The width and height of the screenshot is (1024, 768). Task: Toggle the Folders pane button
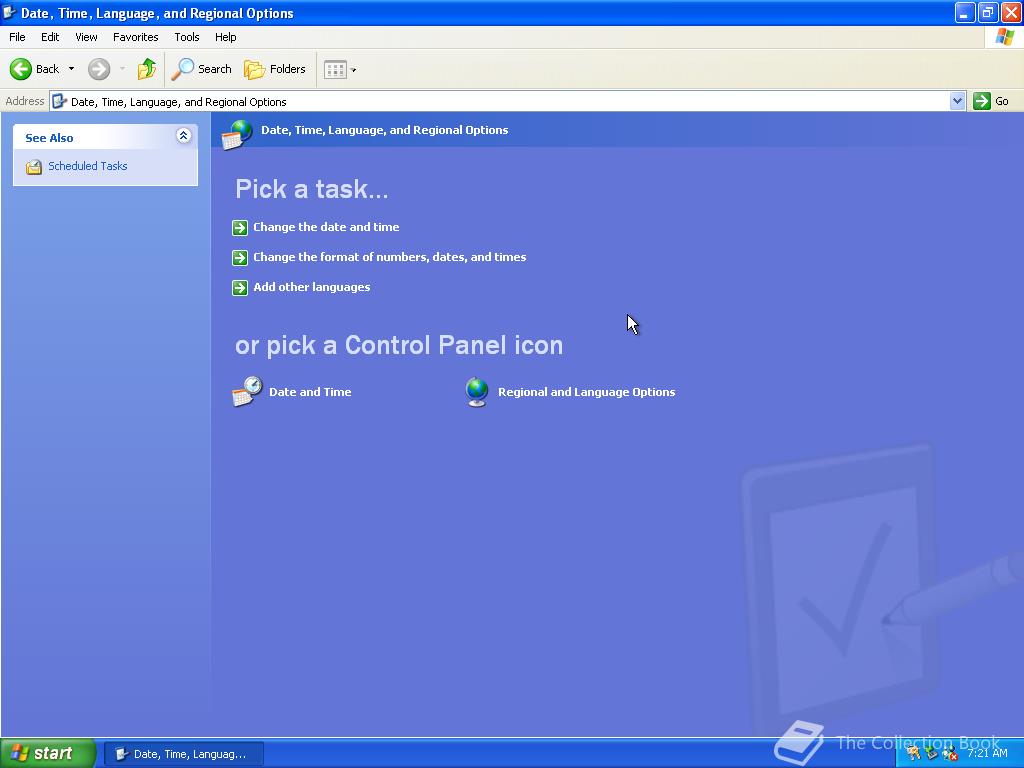274,69
